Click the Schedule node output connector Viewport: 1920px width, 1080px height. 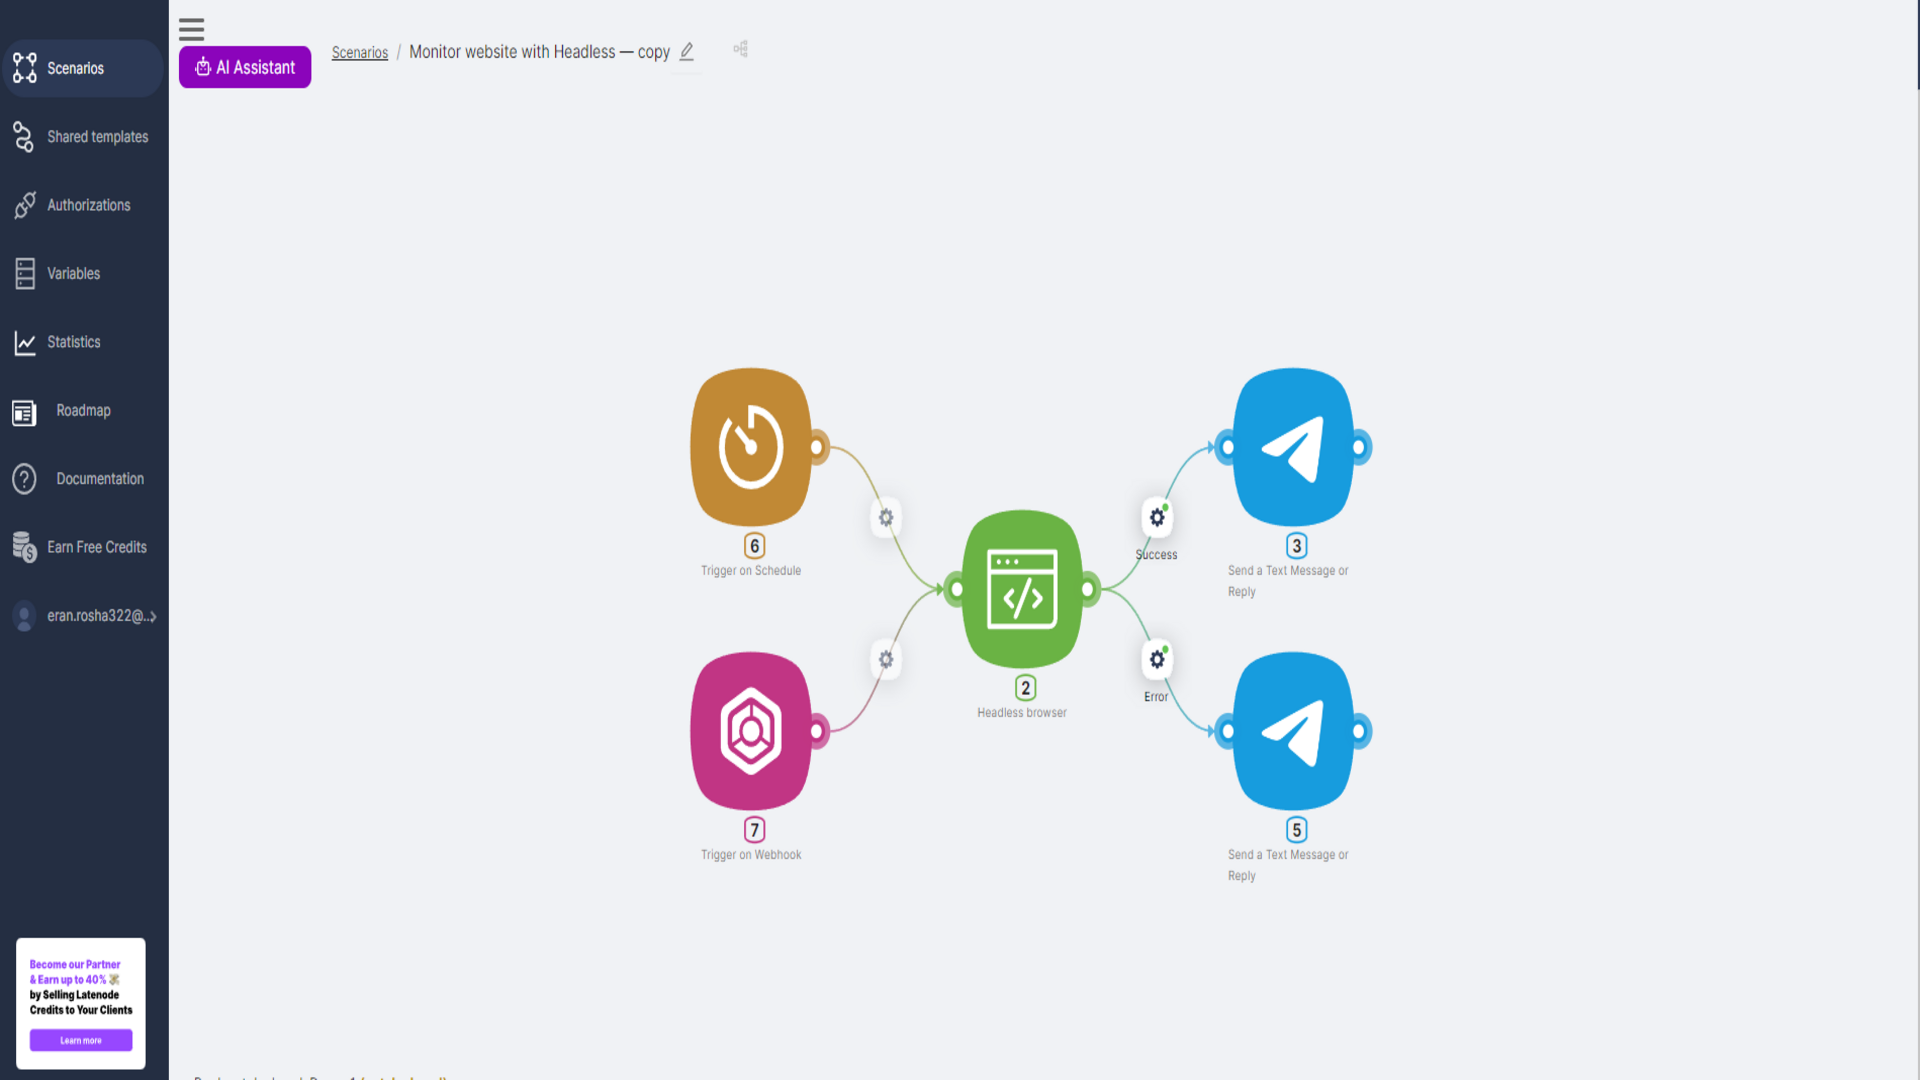click(x=818, y=447)
